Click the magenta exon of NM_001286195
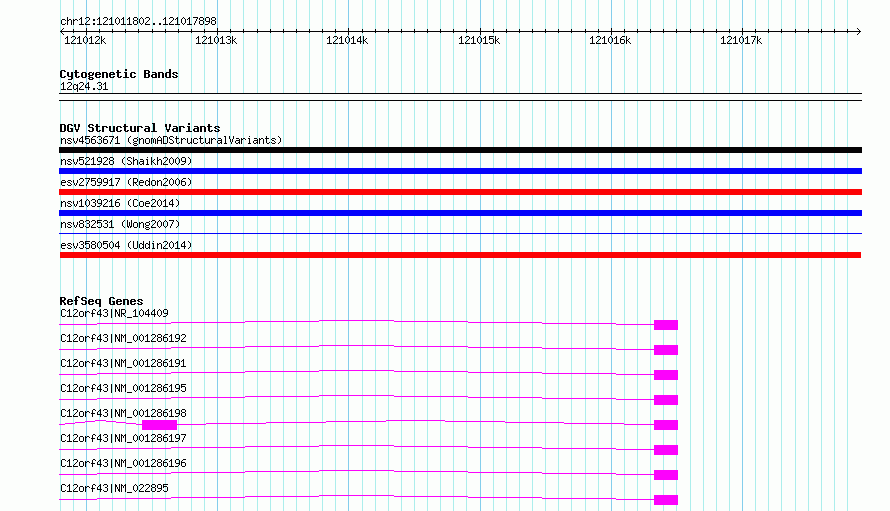This screenshot has width=890, height=511. click(x=666, y=400)
